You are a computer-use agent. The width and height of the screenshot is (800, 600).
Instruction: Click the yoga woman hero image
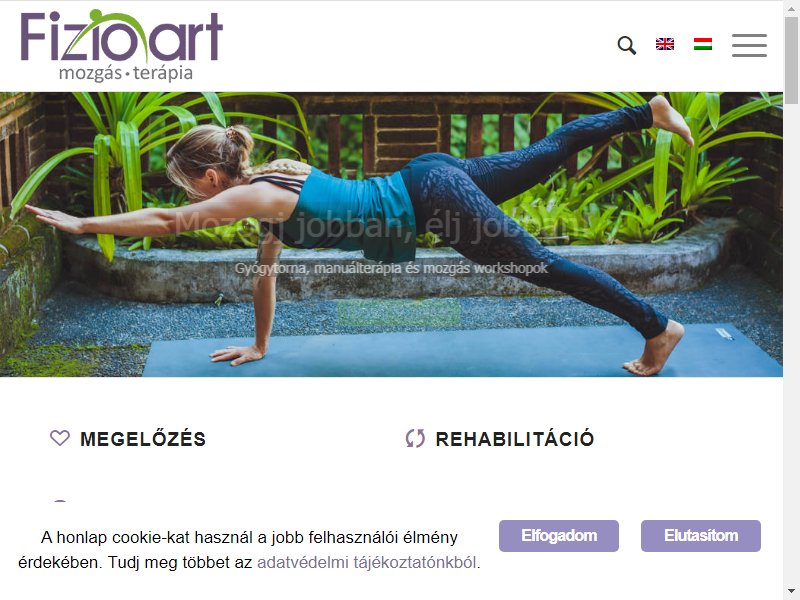click(391, 234)
